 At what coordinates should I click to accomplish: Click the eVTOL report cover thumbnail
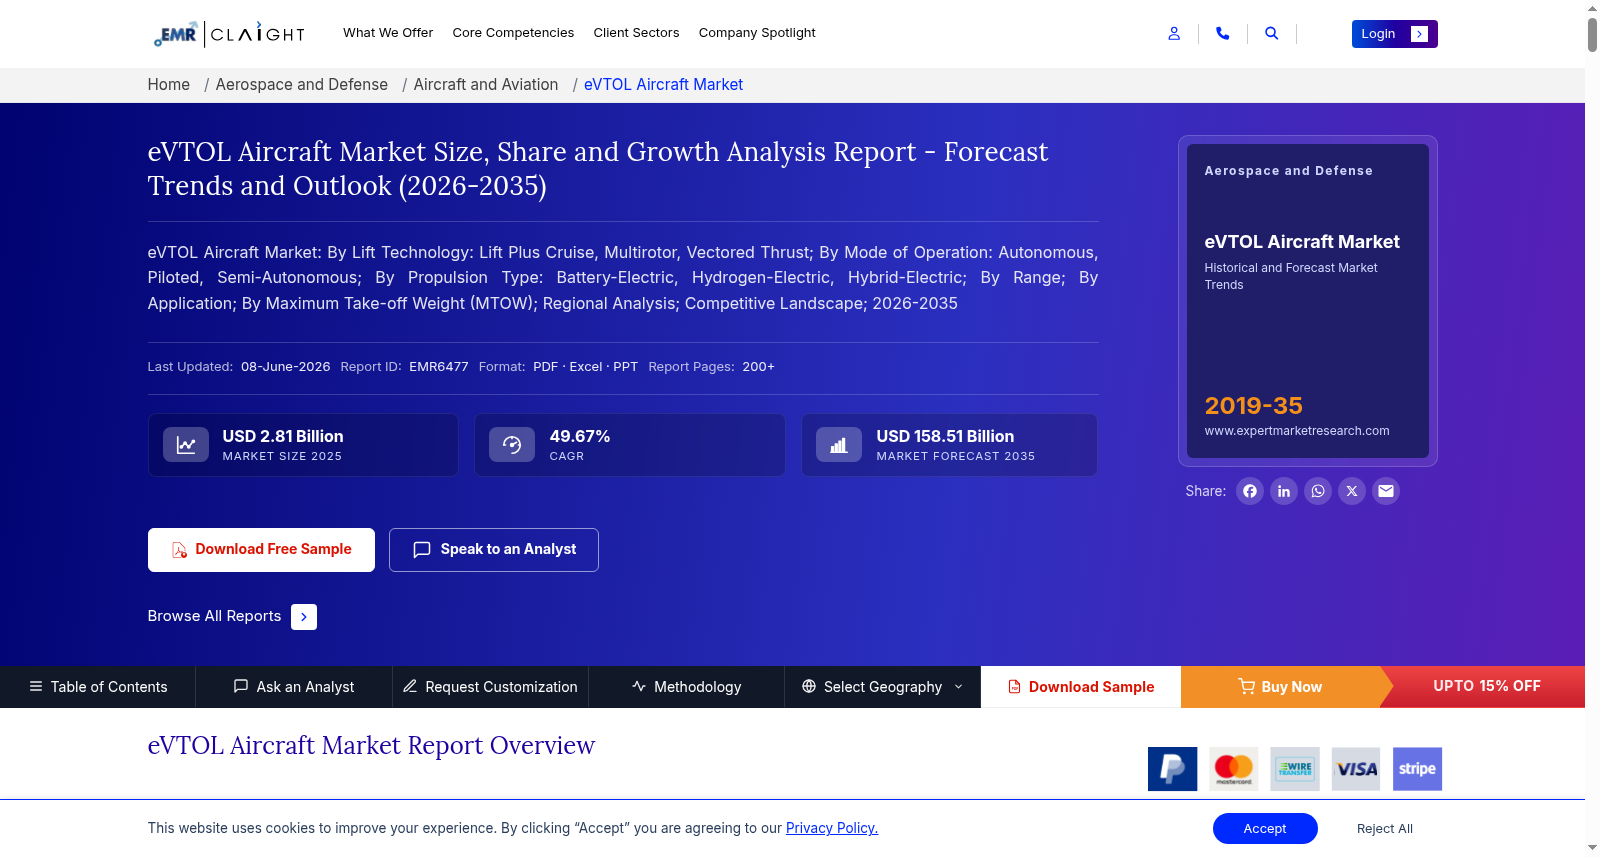tap(1308, 301)
